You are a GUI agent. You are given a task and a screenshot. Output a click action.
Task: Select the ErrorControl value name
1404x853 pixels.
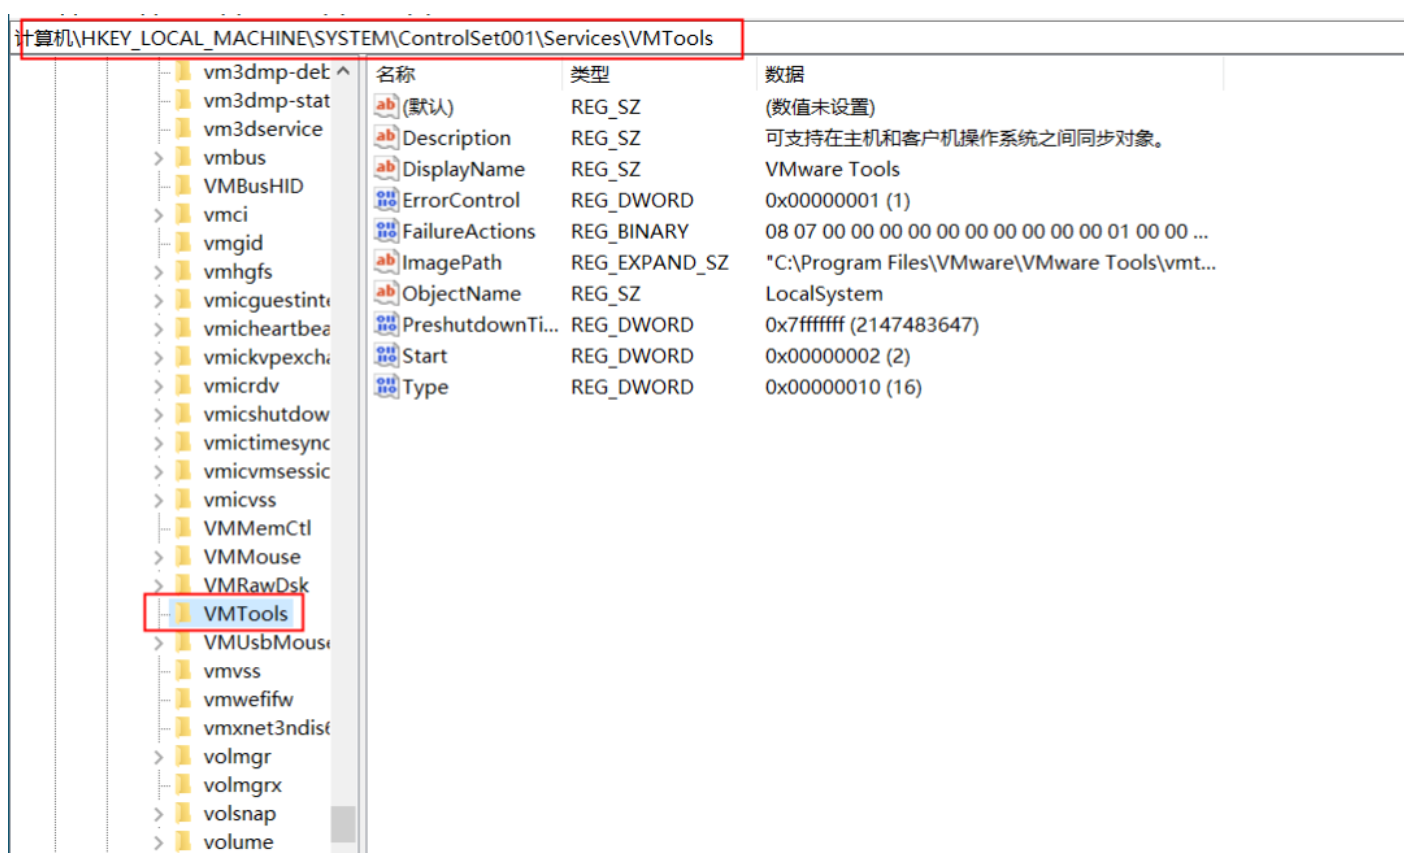tap(461, 200)
